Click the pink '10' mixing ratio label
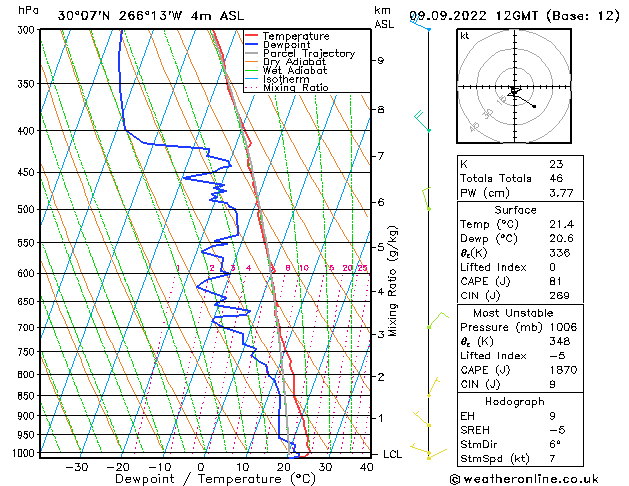The height and width of the screenshot is (486, 629). tap(304, 268)
